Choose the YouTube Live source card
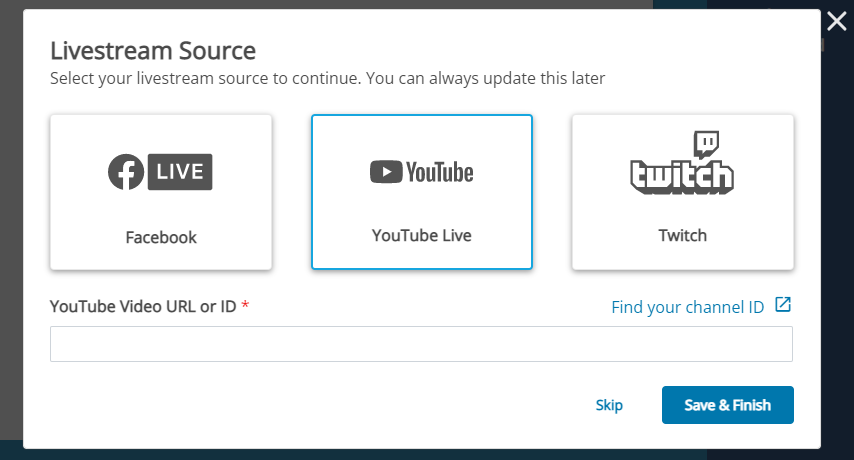Screen dimensions: 854x460 (x=422, y=192)
